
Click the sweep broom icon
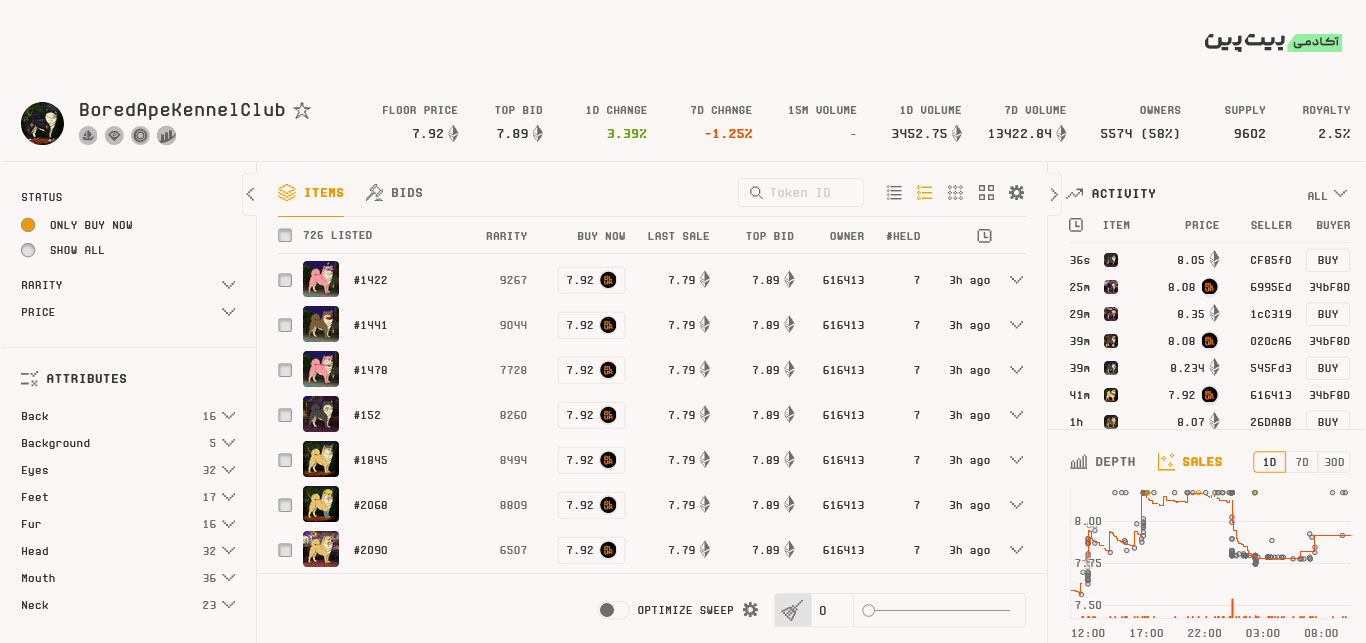pos(792,610)
